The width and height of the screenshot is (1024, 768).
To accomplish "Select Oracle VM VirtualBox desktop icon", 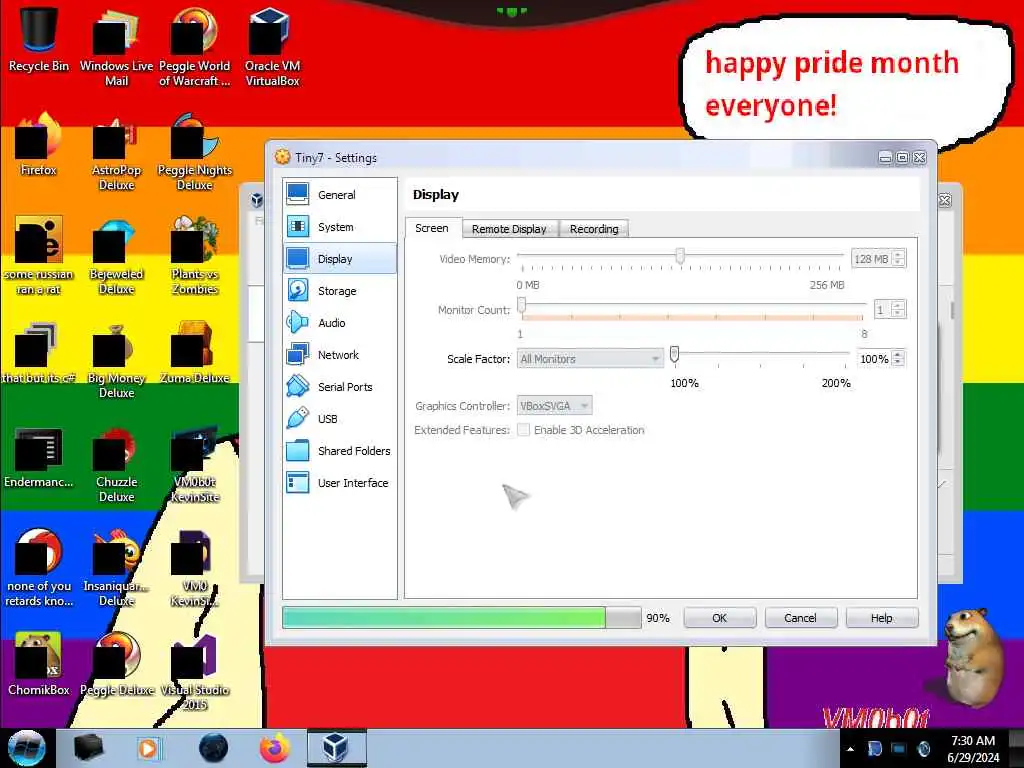I will (x=272, y=47).
